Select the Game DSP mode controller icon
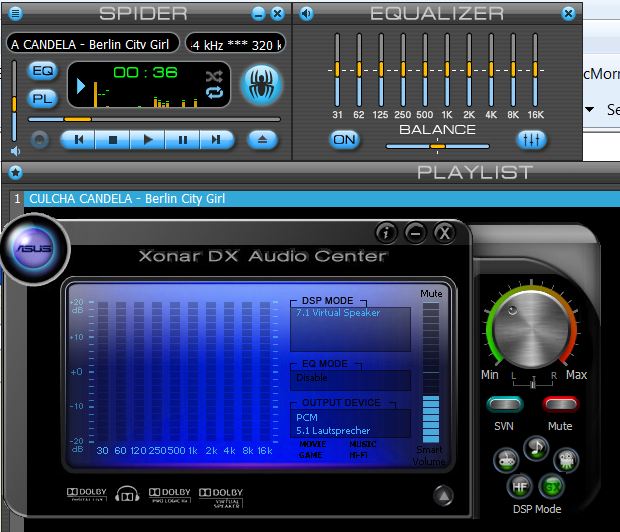 coord(506,460)
